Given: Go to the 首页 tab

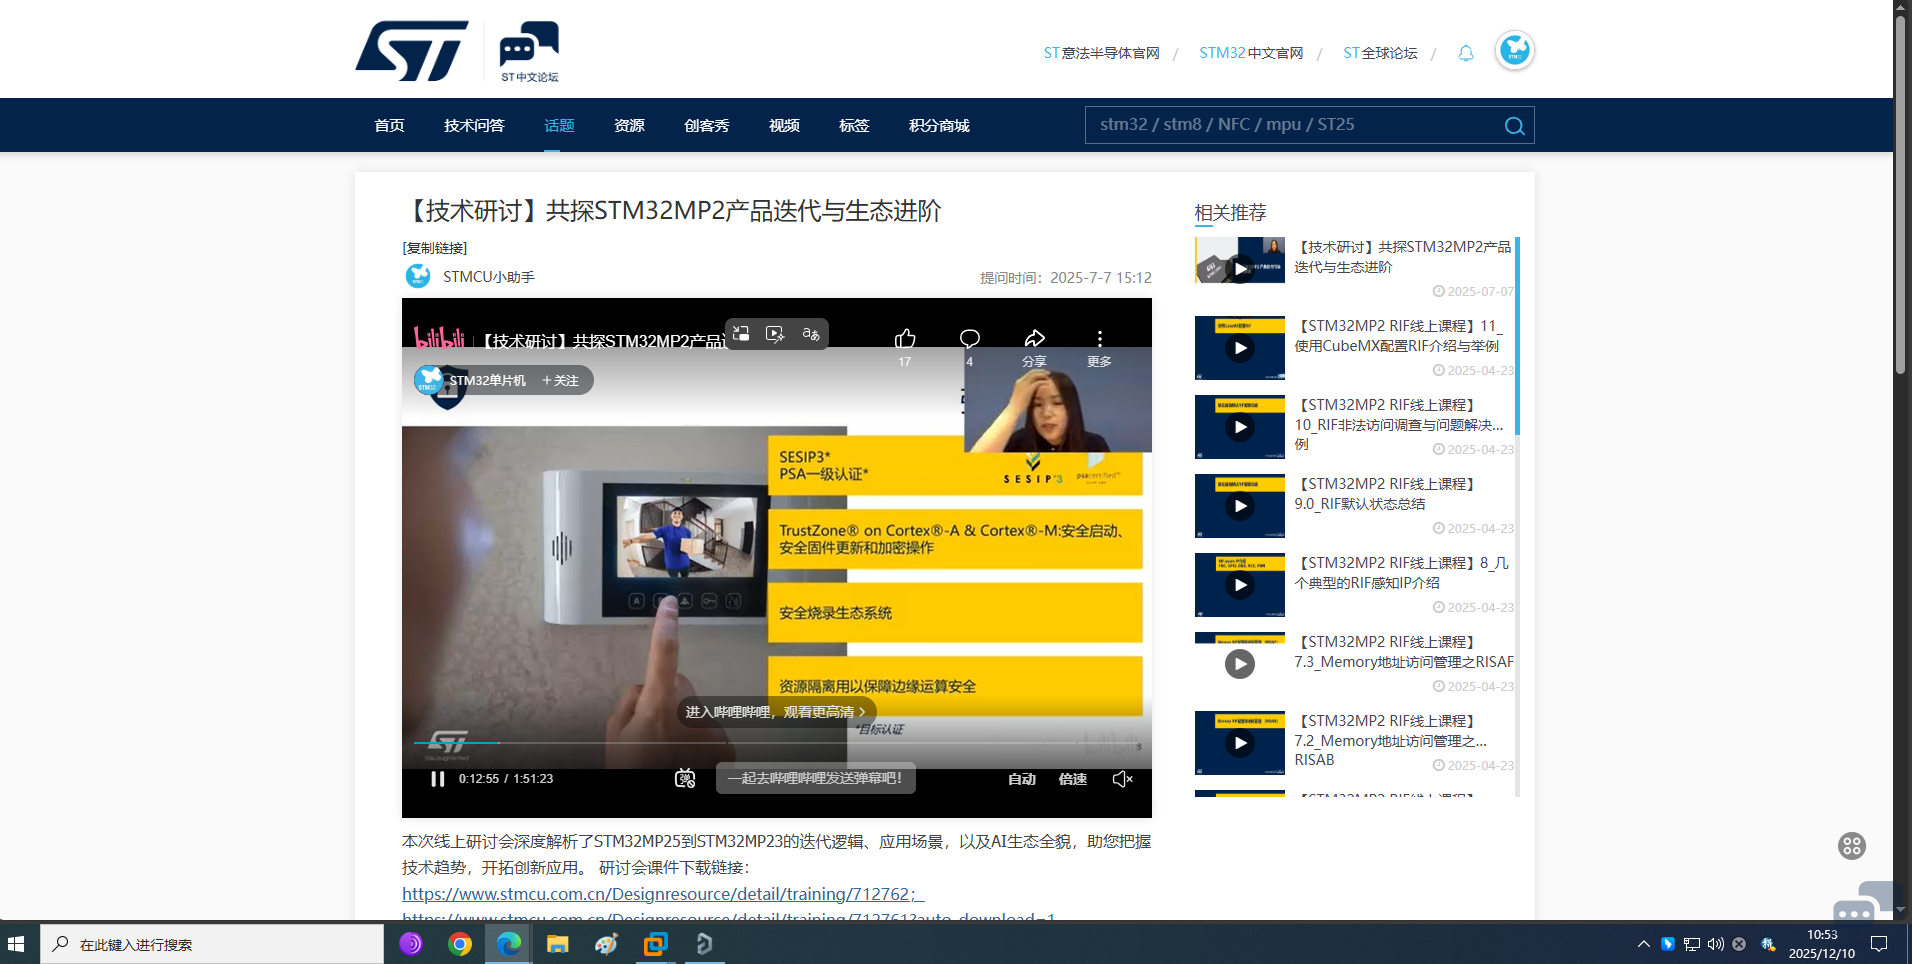Looking at the screenshot, I should coord(389,125).
